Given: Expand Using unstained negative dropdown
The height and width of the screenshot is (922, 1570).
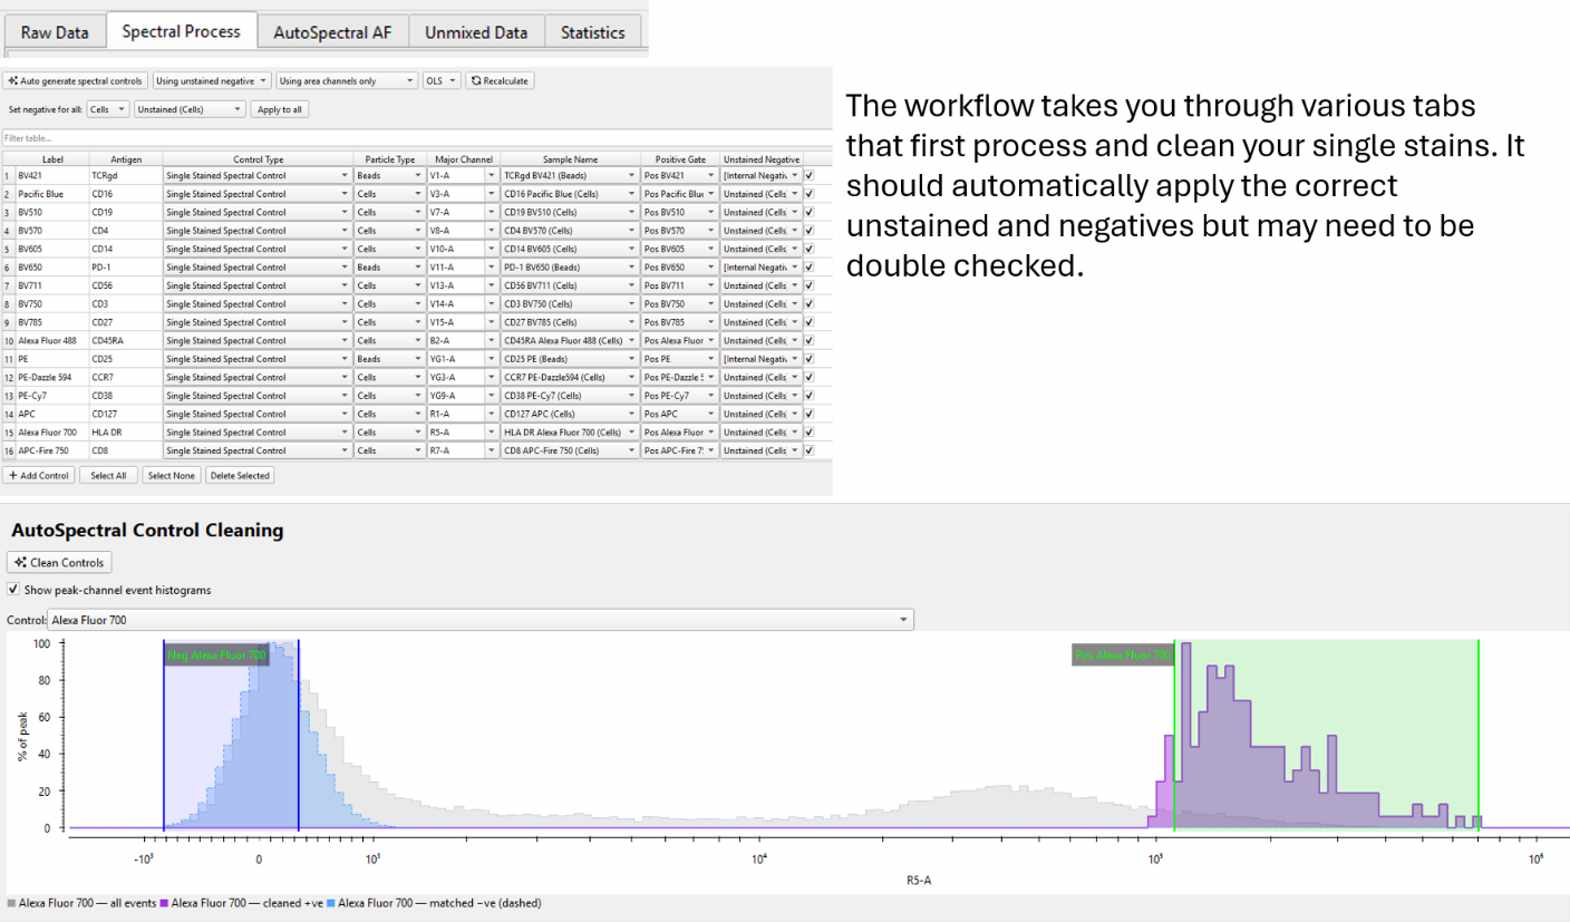Looking at the screenshot, I should pos(211,81).
